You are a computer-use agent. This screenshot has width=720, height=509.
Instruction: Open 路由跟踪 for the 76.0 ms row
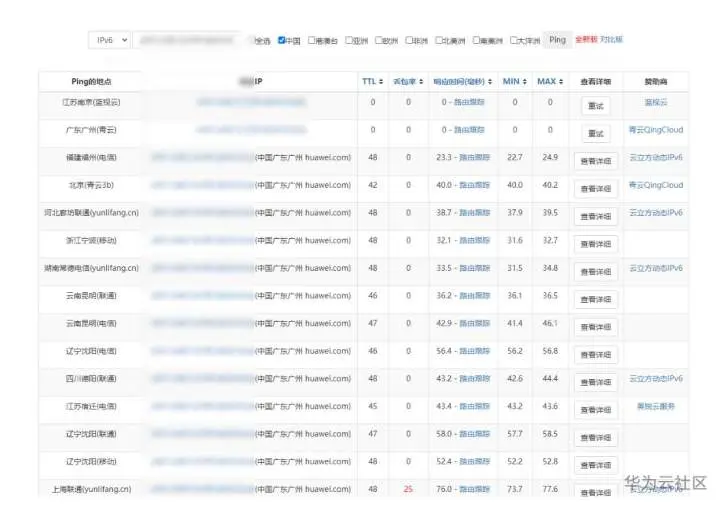click(x=475, y=489)
